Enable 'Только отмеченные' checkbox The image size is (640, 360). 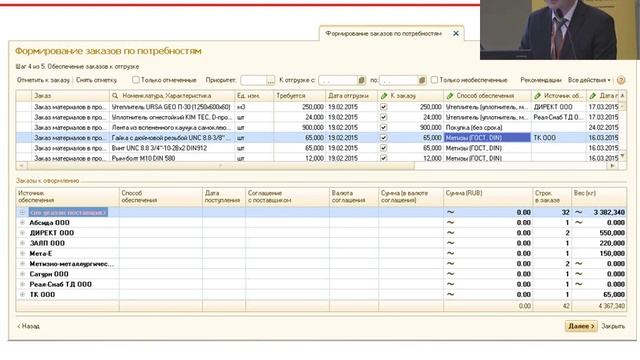coord(136,80)
